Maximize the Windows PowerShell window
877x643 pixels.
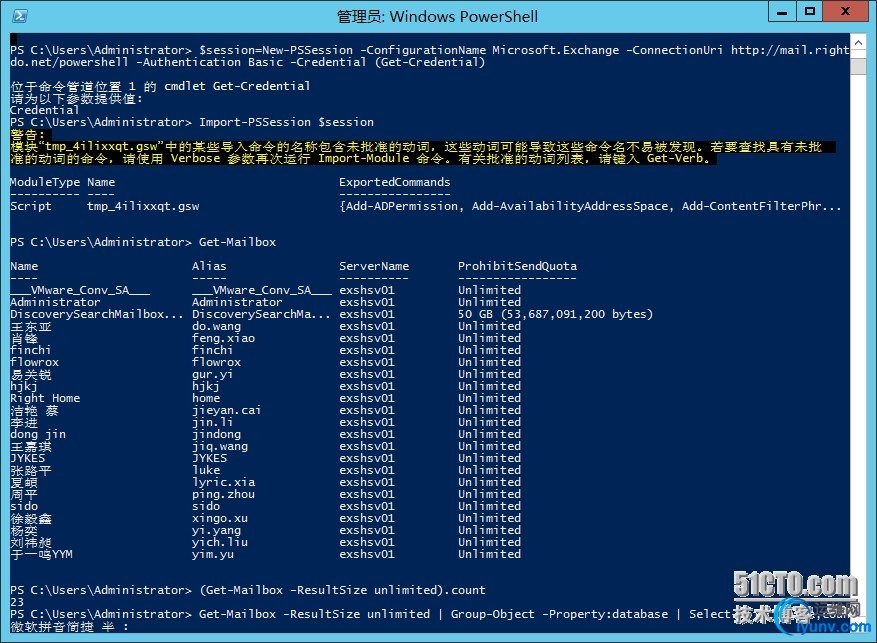(809, 12)
